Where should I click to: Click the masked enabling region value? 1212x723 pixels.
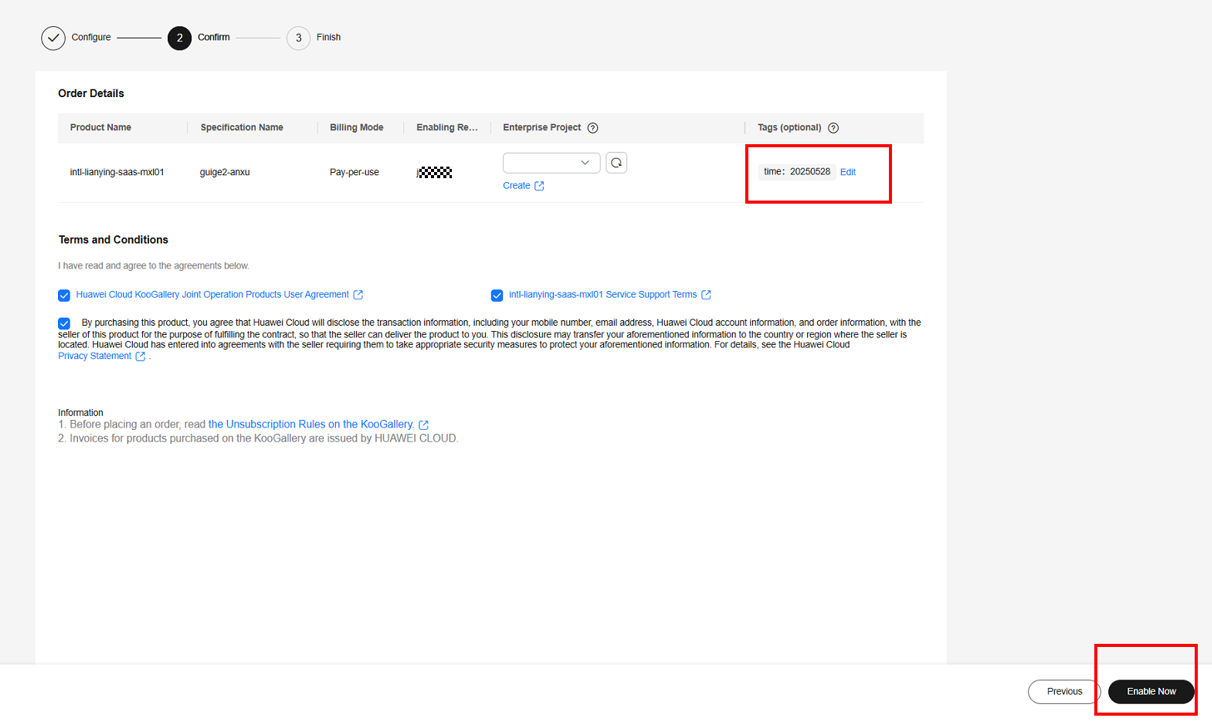point(435,172)
